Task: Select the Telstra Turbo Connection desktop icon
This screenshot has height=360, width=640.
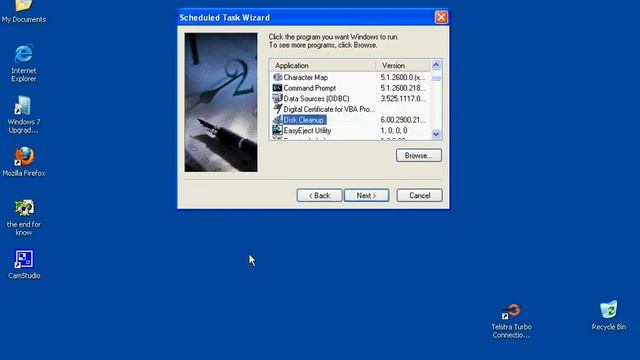Action: click(x=511, y=321)
